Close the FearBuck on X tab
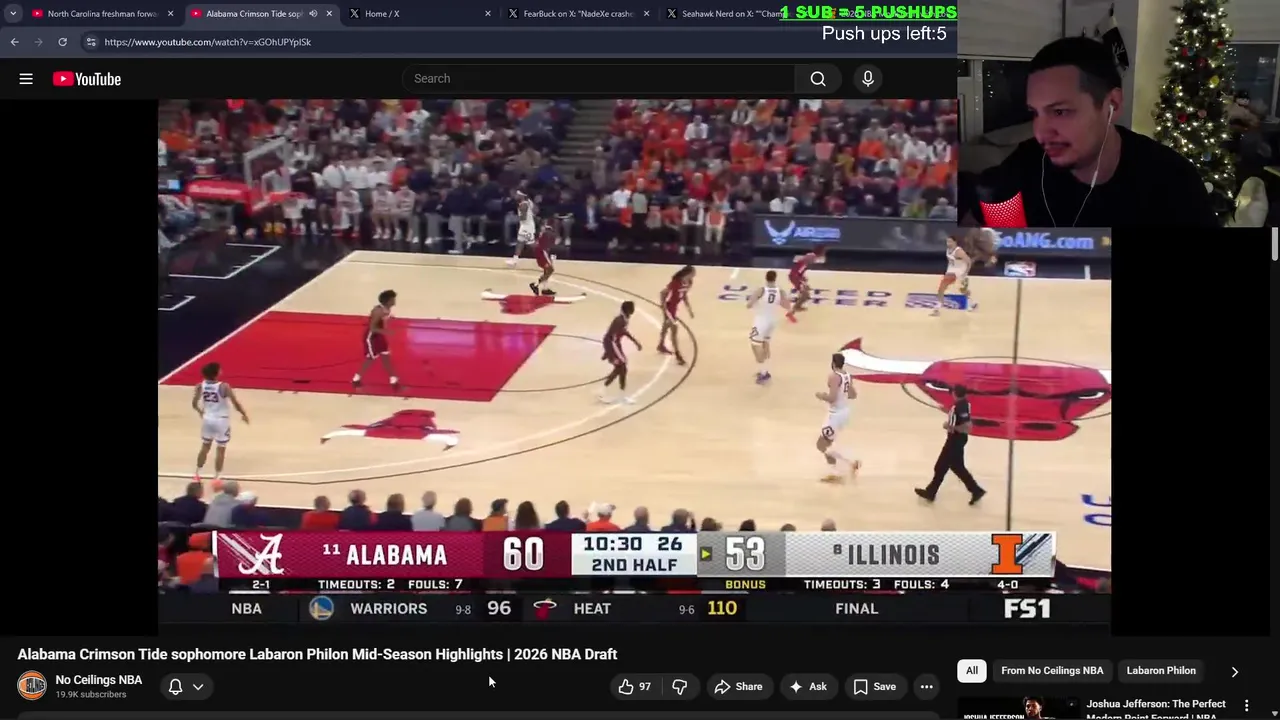The height and width of the screenshot is (720, 1280). [x=646, y=14]
